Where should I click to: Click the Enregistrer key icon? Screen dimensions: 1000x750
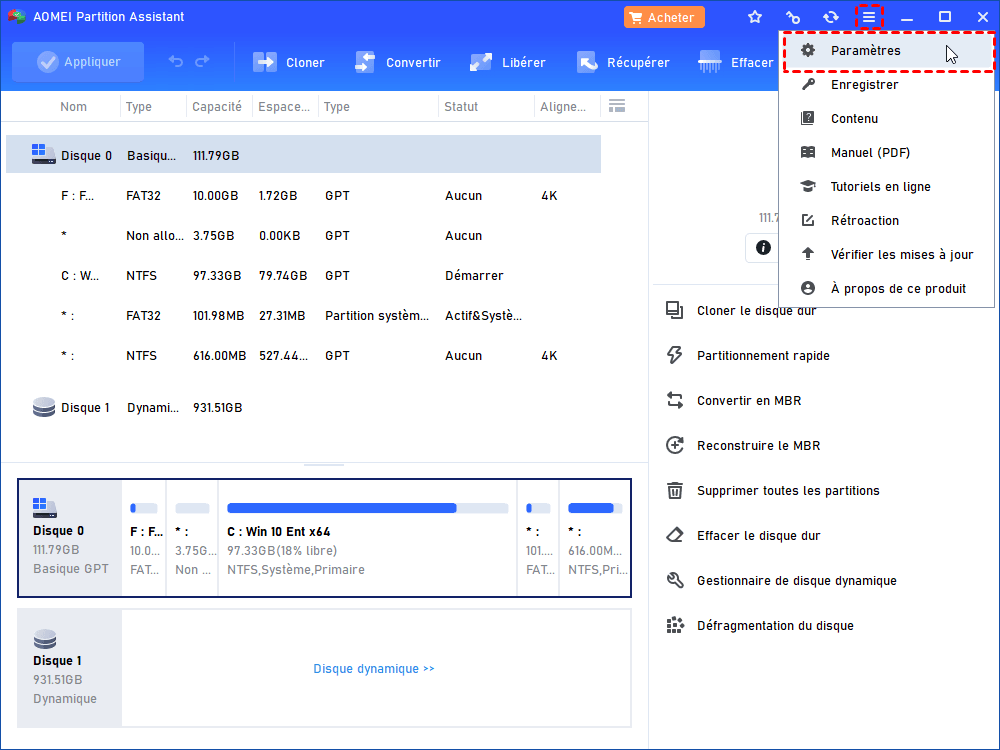[807, 84]
